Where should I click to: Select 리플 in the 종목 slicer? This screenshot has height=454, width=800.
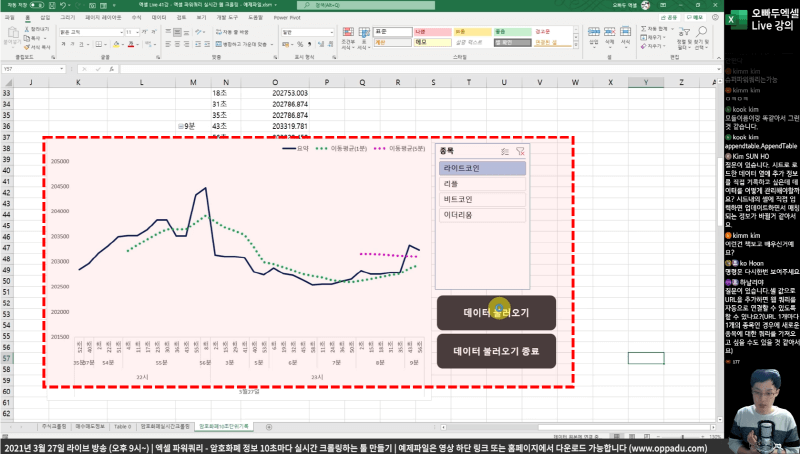[482, 184]
